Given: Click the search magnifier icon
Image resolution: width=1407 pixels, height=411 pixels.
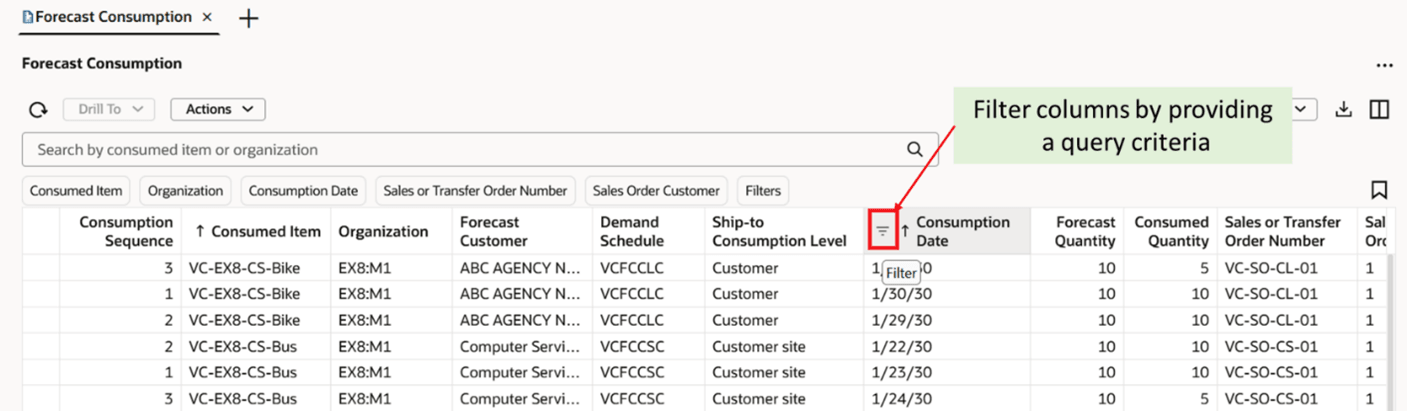Looking at the screenshot, I should 914,149.
